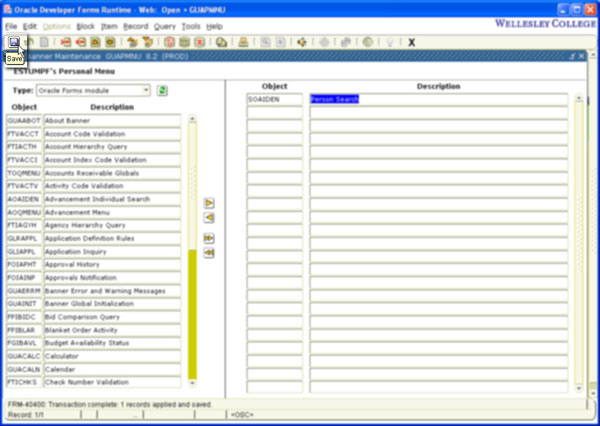
Task: Click the double left-arrow Remove All button
Action: pos(209,253)
